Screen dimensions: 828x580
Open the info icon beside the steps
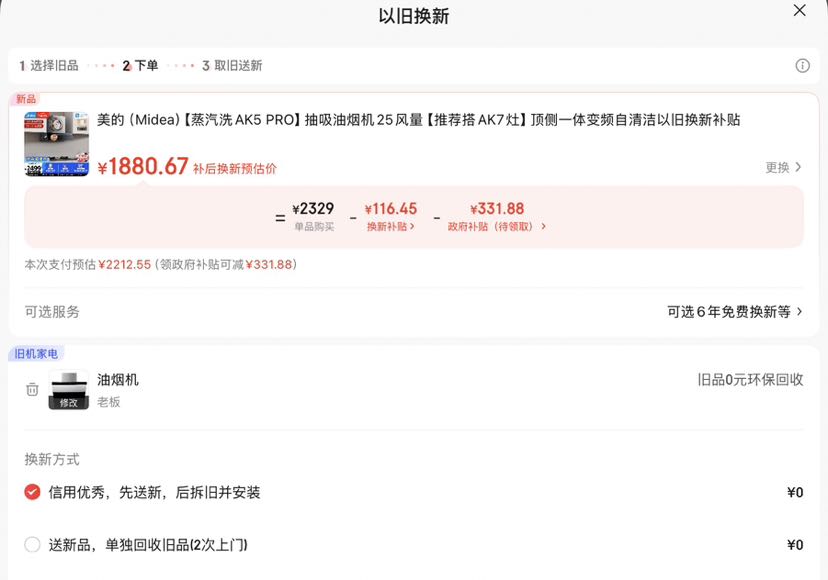point(802,66)
